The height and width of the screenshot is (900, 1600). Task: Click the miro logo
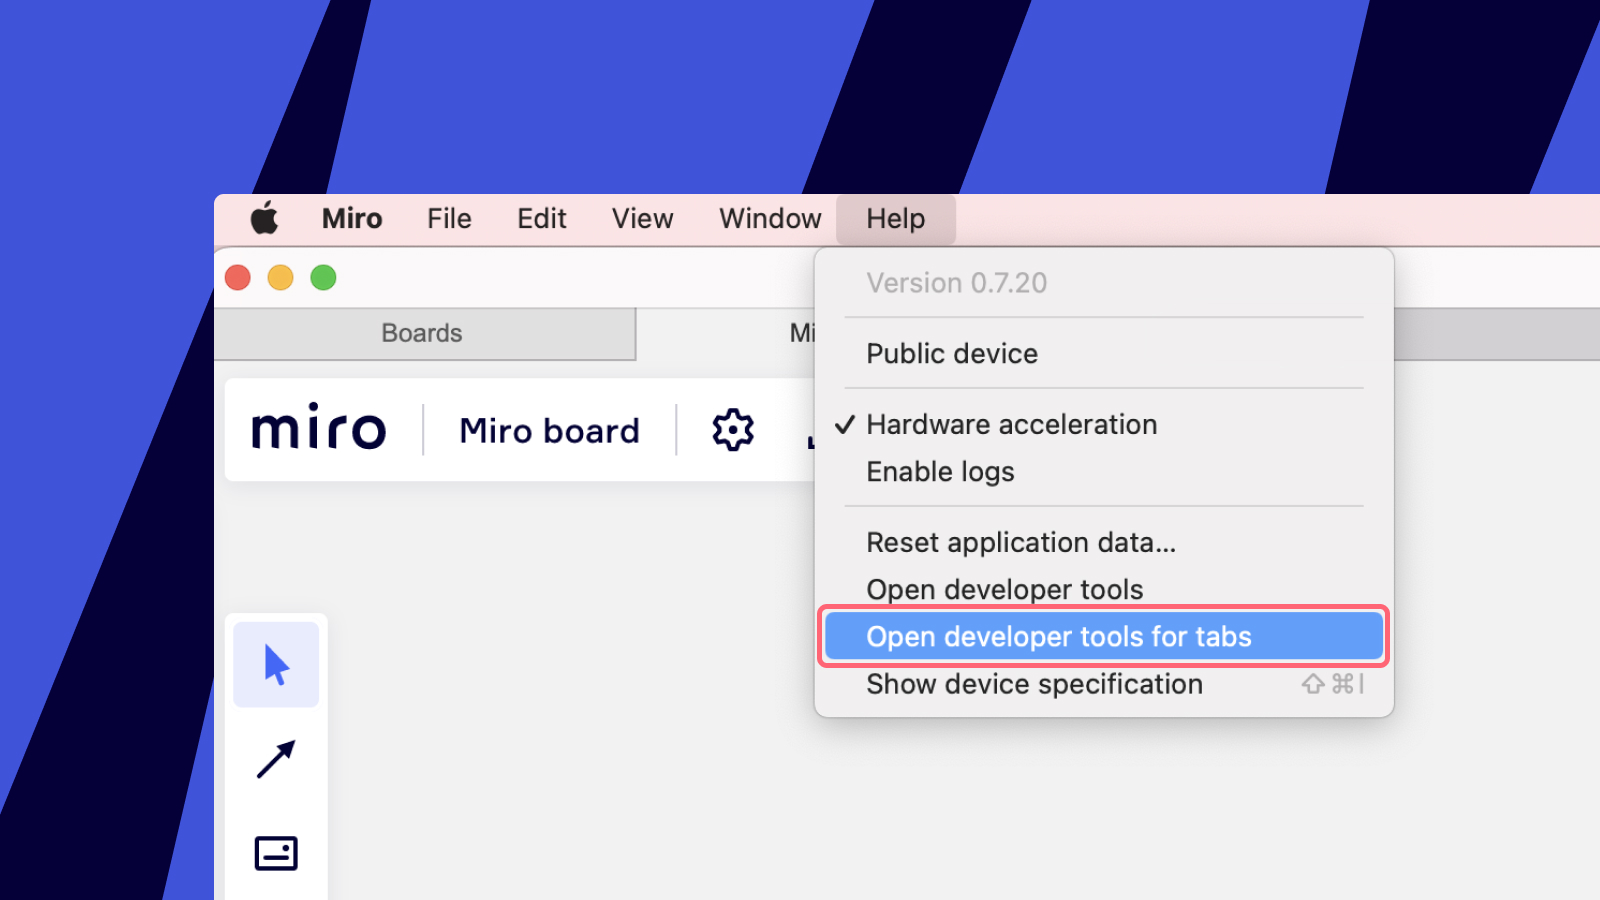tap(318, 430)
